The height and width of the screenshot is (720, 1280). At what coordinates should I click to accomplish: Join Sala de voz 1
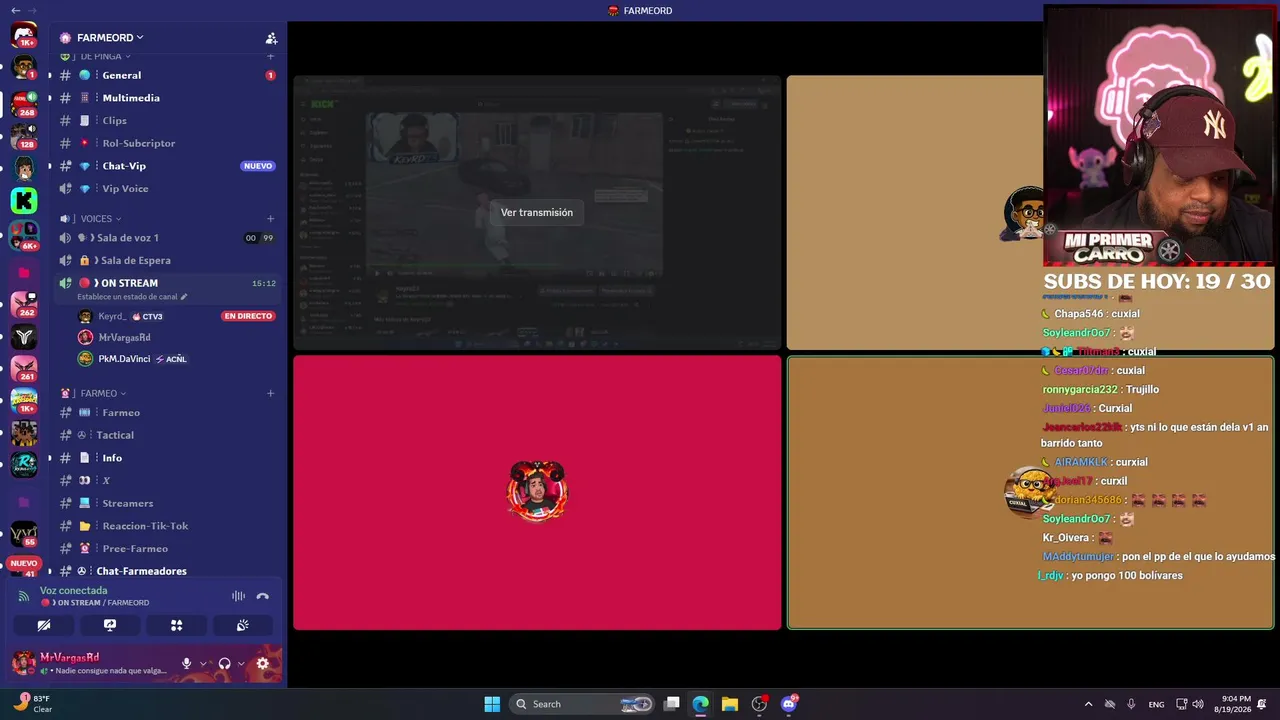point(166,238)
